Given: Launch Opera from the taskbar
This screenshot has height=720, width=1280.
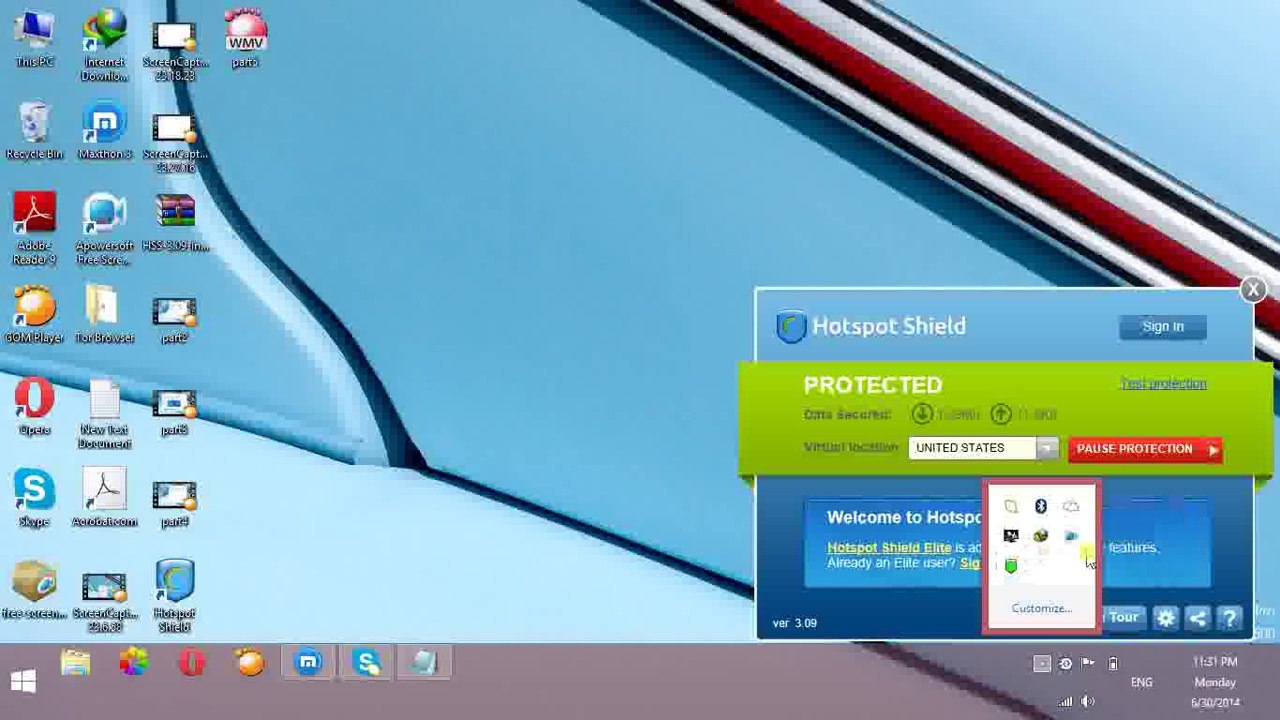Looking at the screenshot, I should (192, 663).
